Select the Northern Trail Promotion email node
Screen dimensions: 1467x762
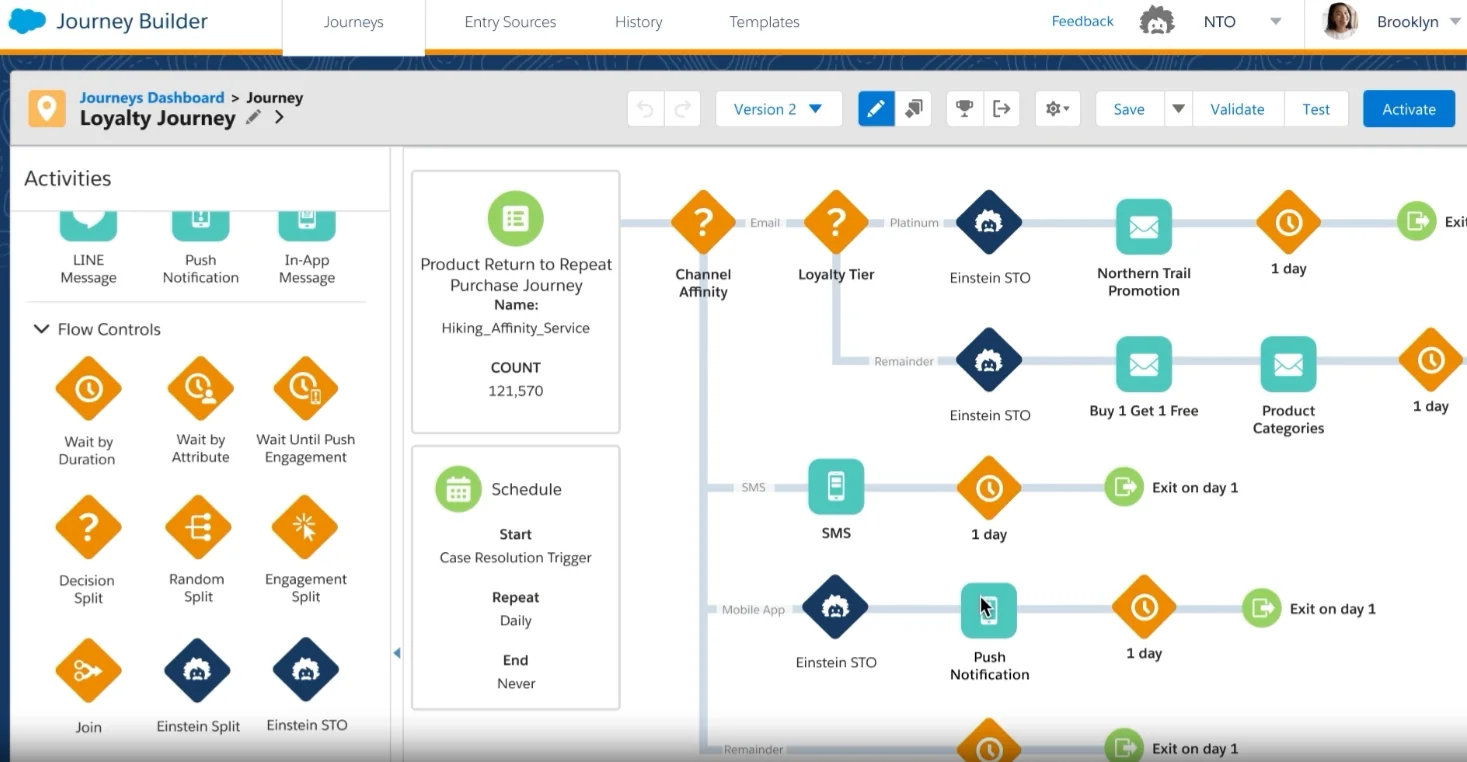(x=1143, y=227)
